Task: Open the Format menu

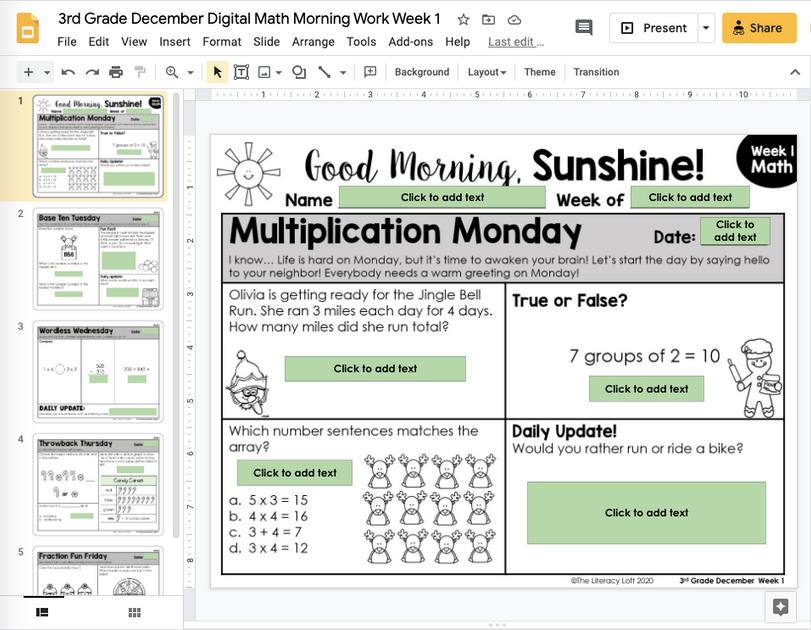Action: click(221, 43)
